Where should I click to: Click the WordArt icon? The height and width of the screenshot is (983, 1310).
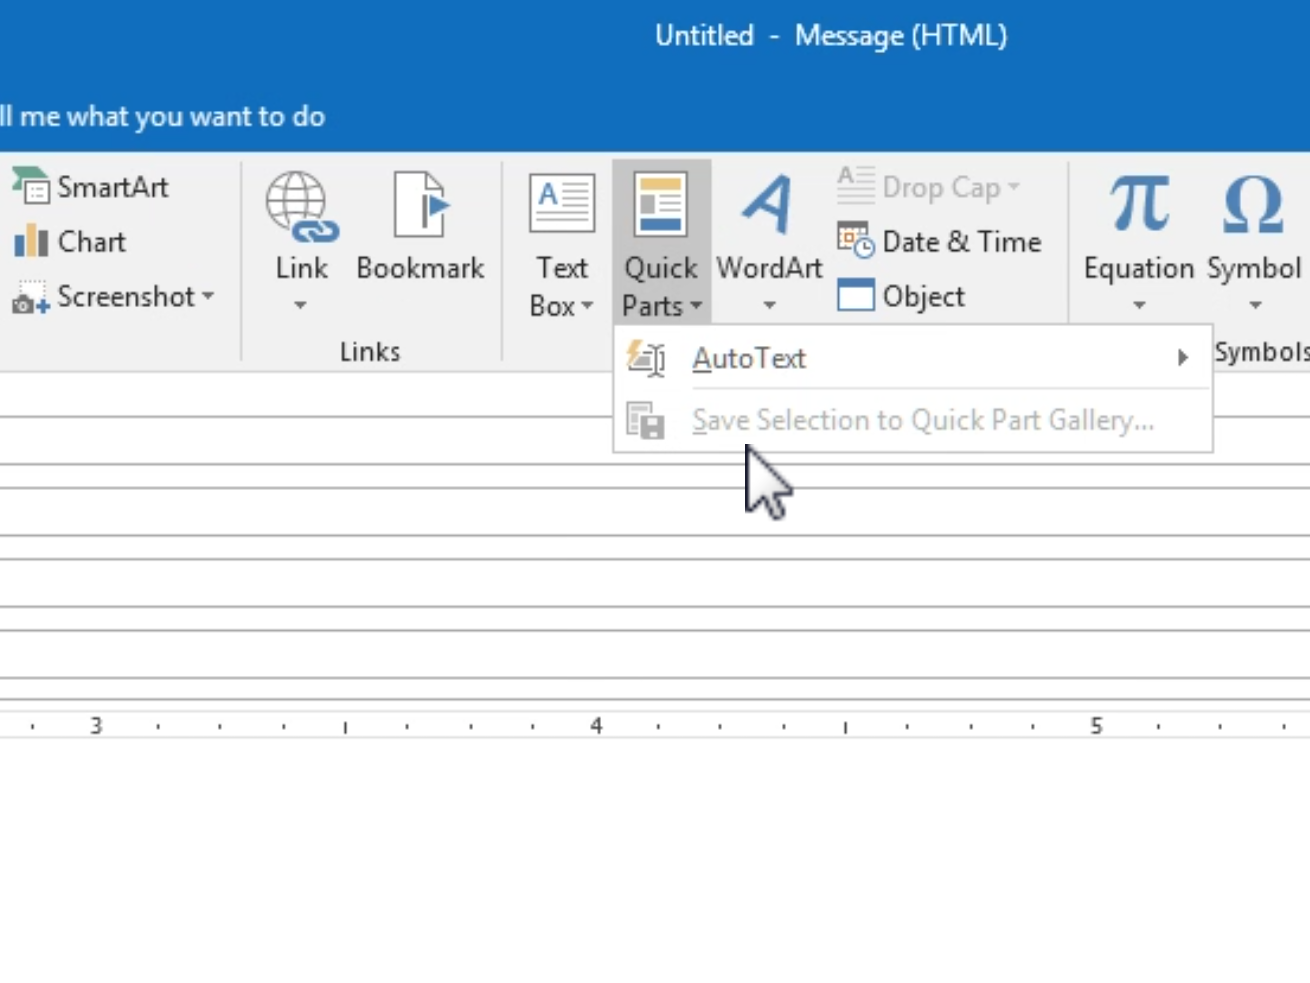pos(769,204)
